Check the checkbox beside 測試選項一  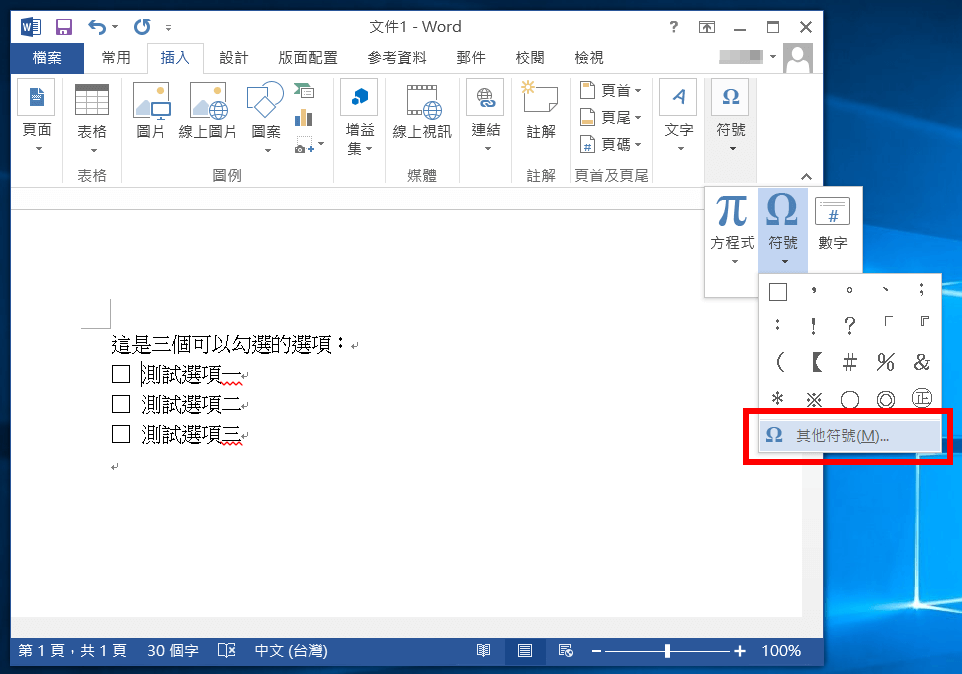120,373
